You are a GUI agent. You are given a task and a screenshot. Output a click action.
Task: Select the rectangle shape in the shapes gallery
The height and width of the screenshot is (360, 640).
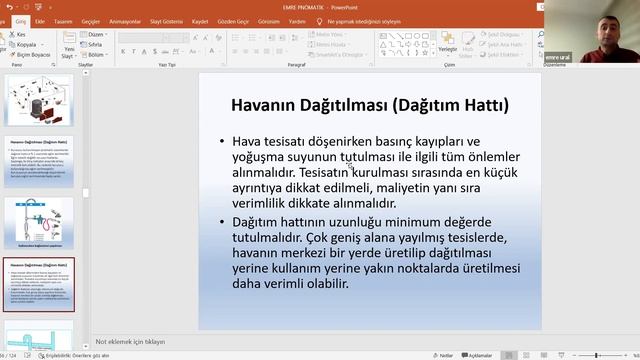pyautogui.click(x=408, y=36)
